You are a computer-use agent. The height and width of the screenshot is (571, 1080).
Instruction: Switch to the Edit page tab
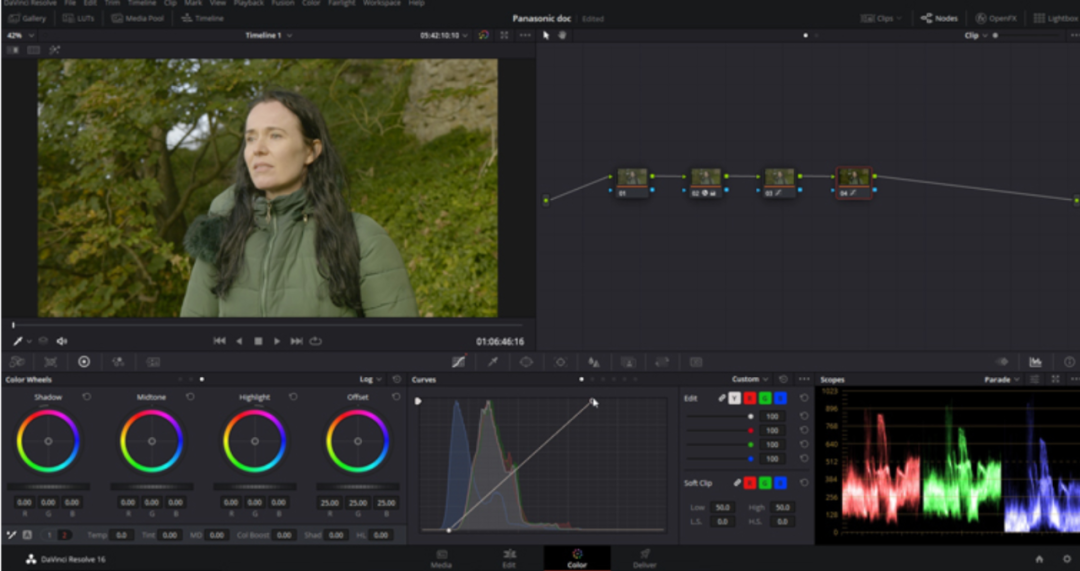point(509,557)
